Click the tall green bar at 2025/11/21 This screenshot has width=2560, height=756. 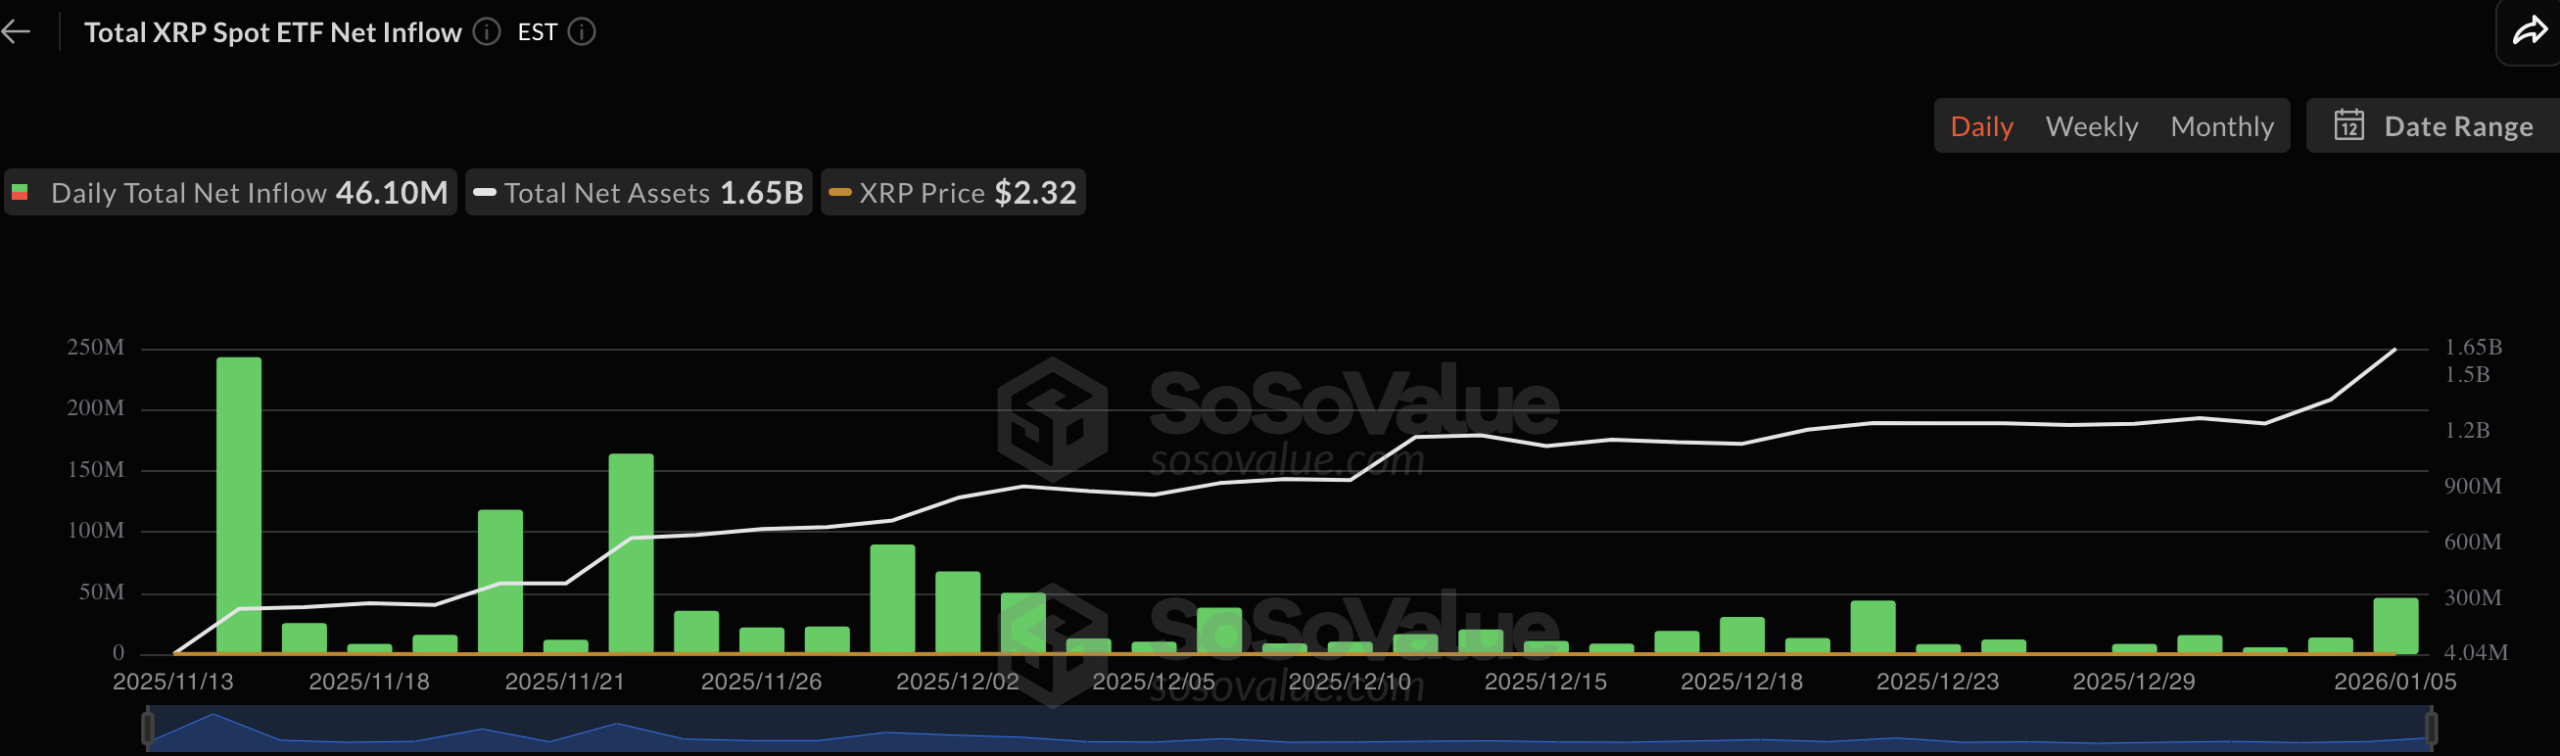point(631,553)
